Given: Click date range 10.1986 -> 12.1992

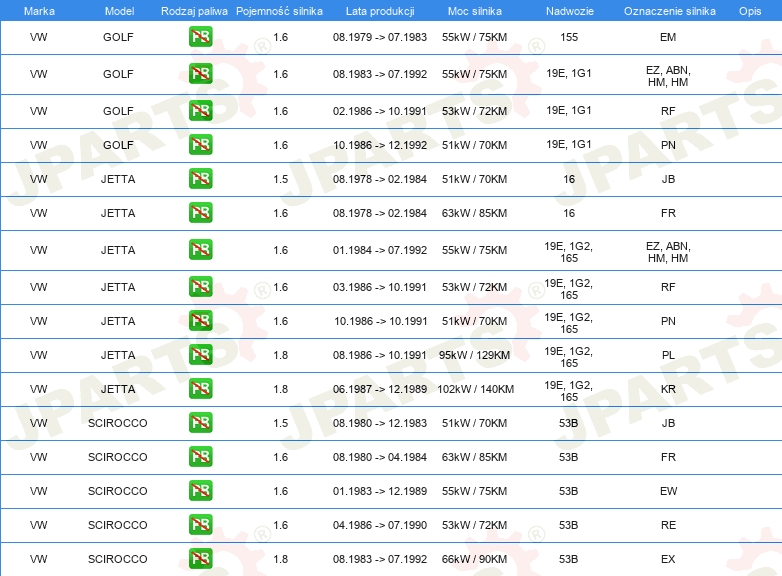Looking at the screenshot, I should (380, 145).
